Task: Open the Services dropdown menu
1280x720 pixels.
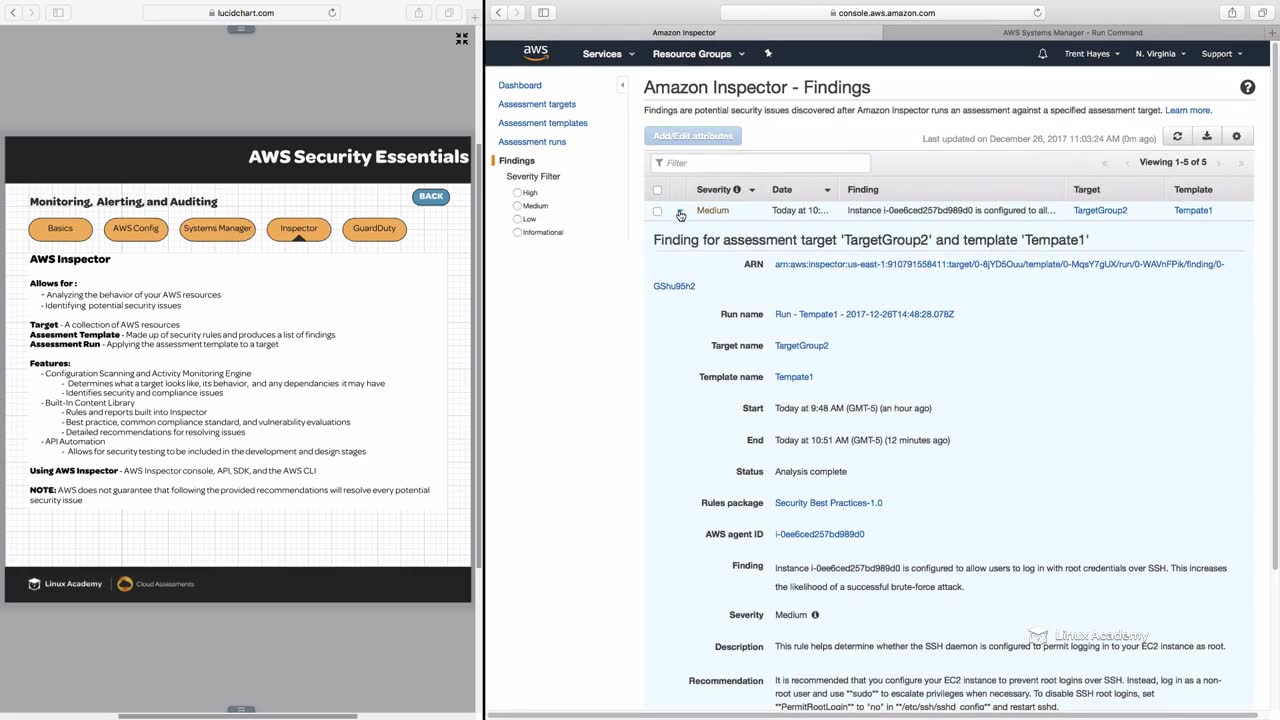Action: [x=608, y=54]
